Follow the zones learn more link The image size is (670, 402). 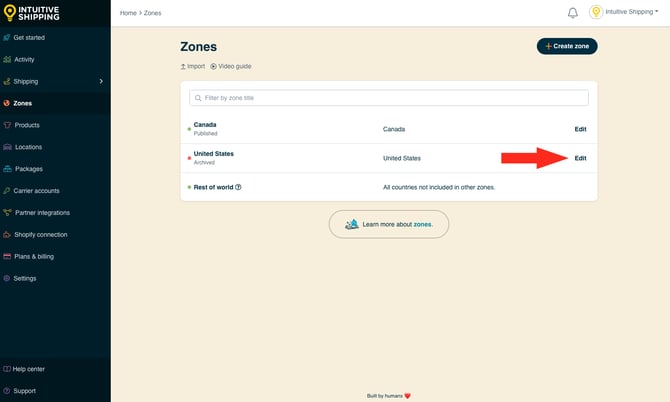[x=423, y=224]
